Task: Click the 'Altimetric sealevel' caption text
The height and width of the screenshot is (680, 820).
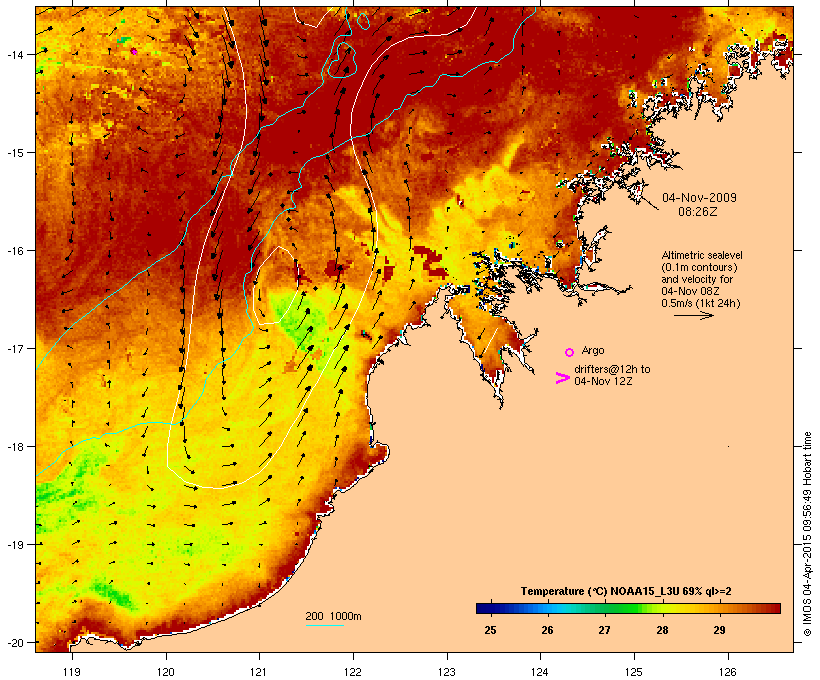Action: [702, 255]
